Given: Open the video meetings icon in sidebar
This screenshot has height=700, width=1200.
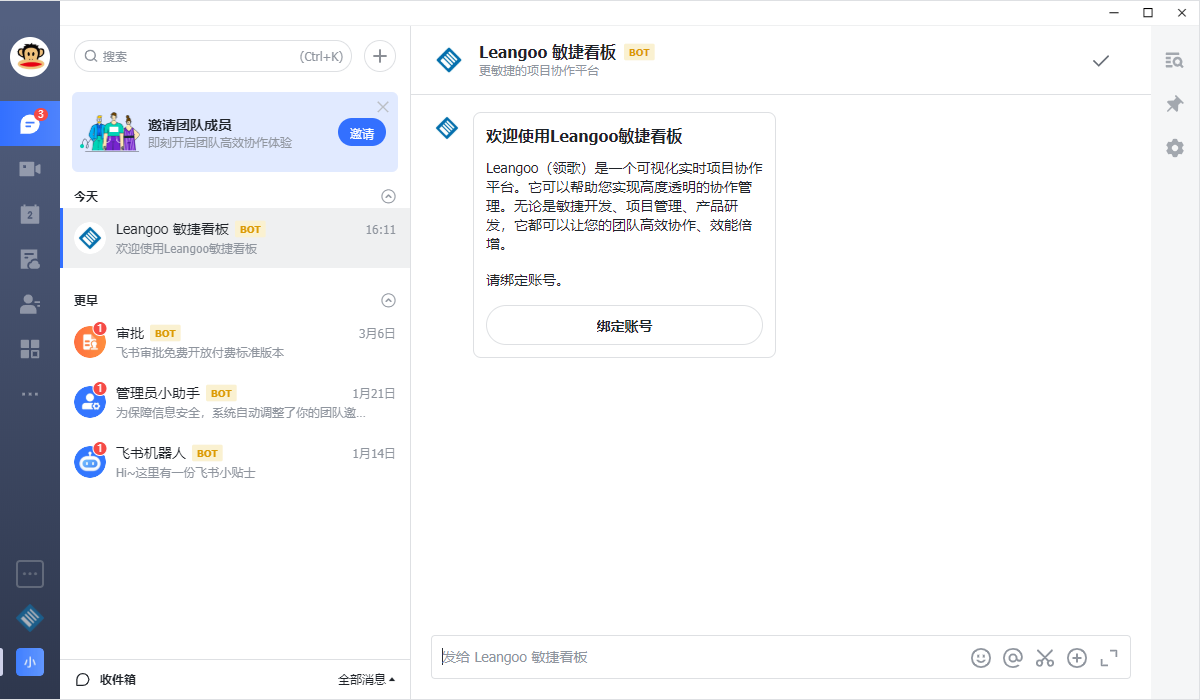Looking at the screenshot, I should click(x=30, y=169).
